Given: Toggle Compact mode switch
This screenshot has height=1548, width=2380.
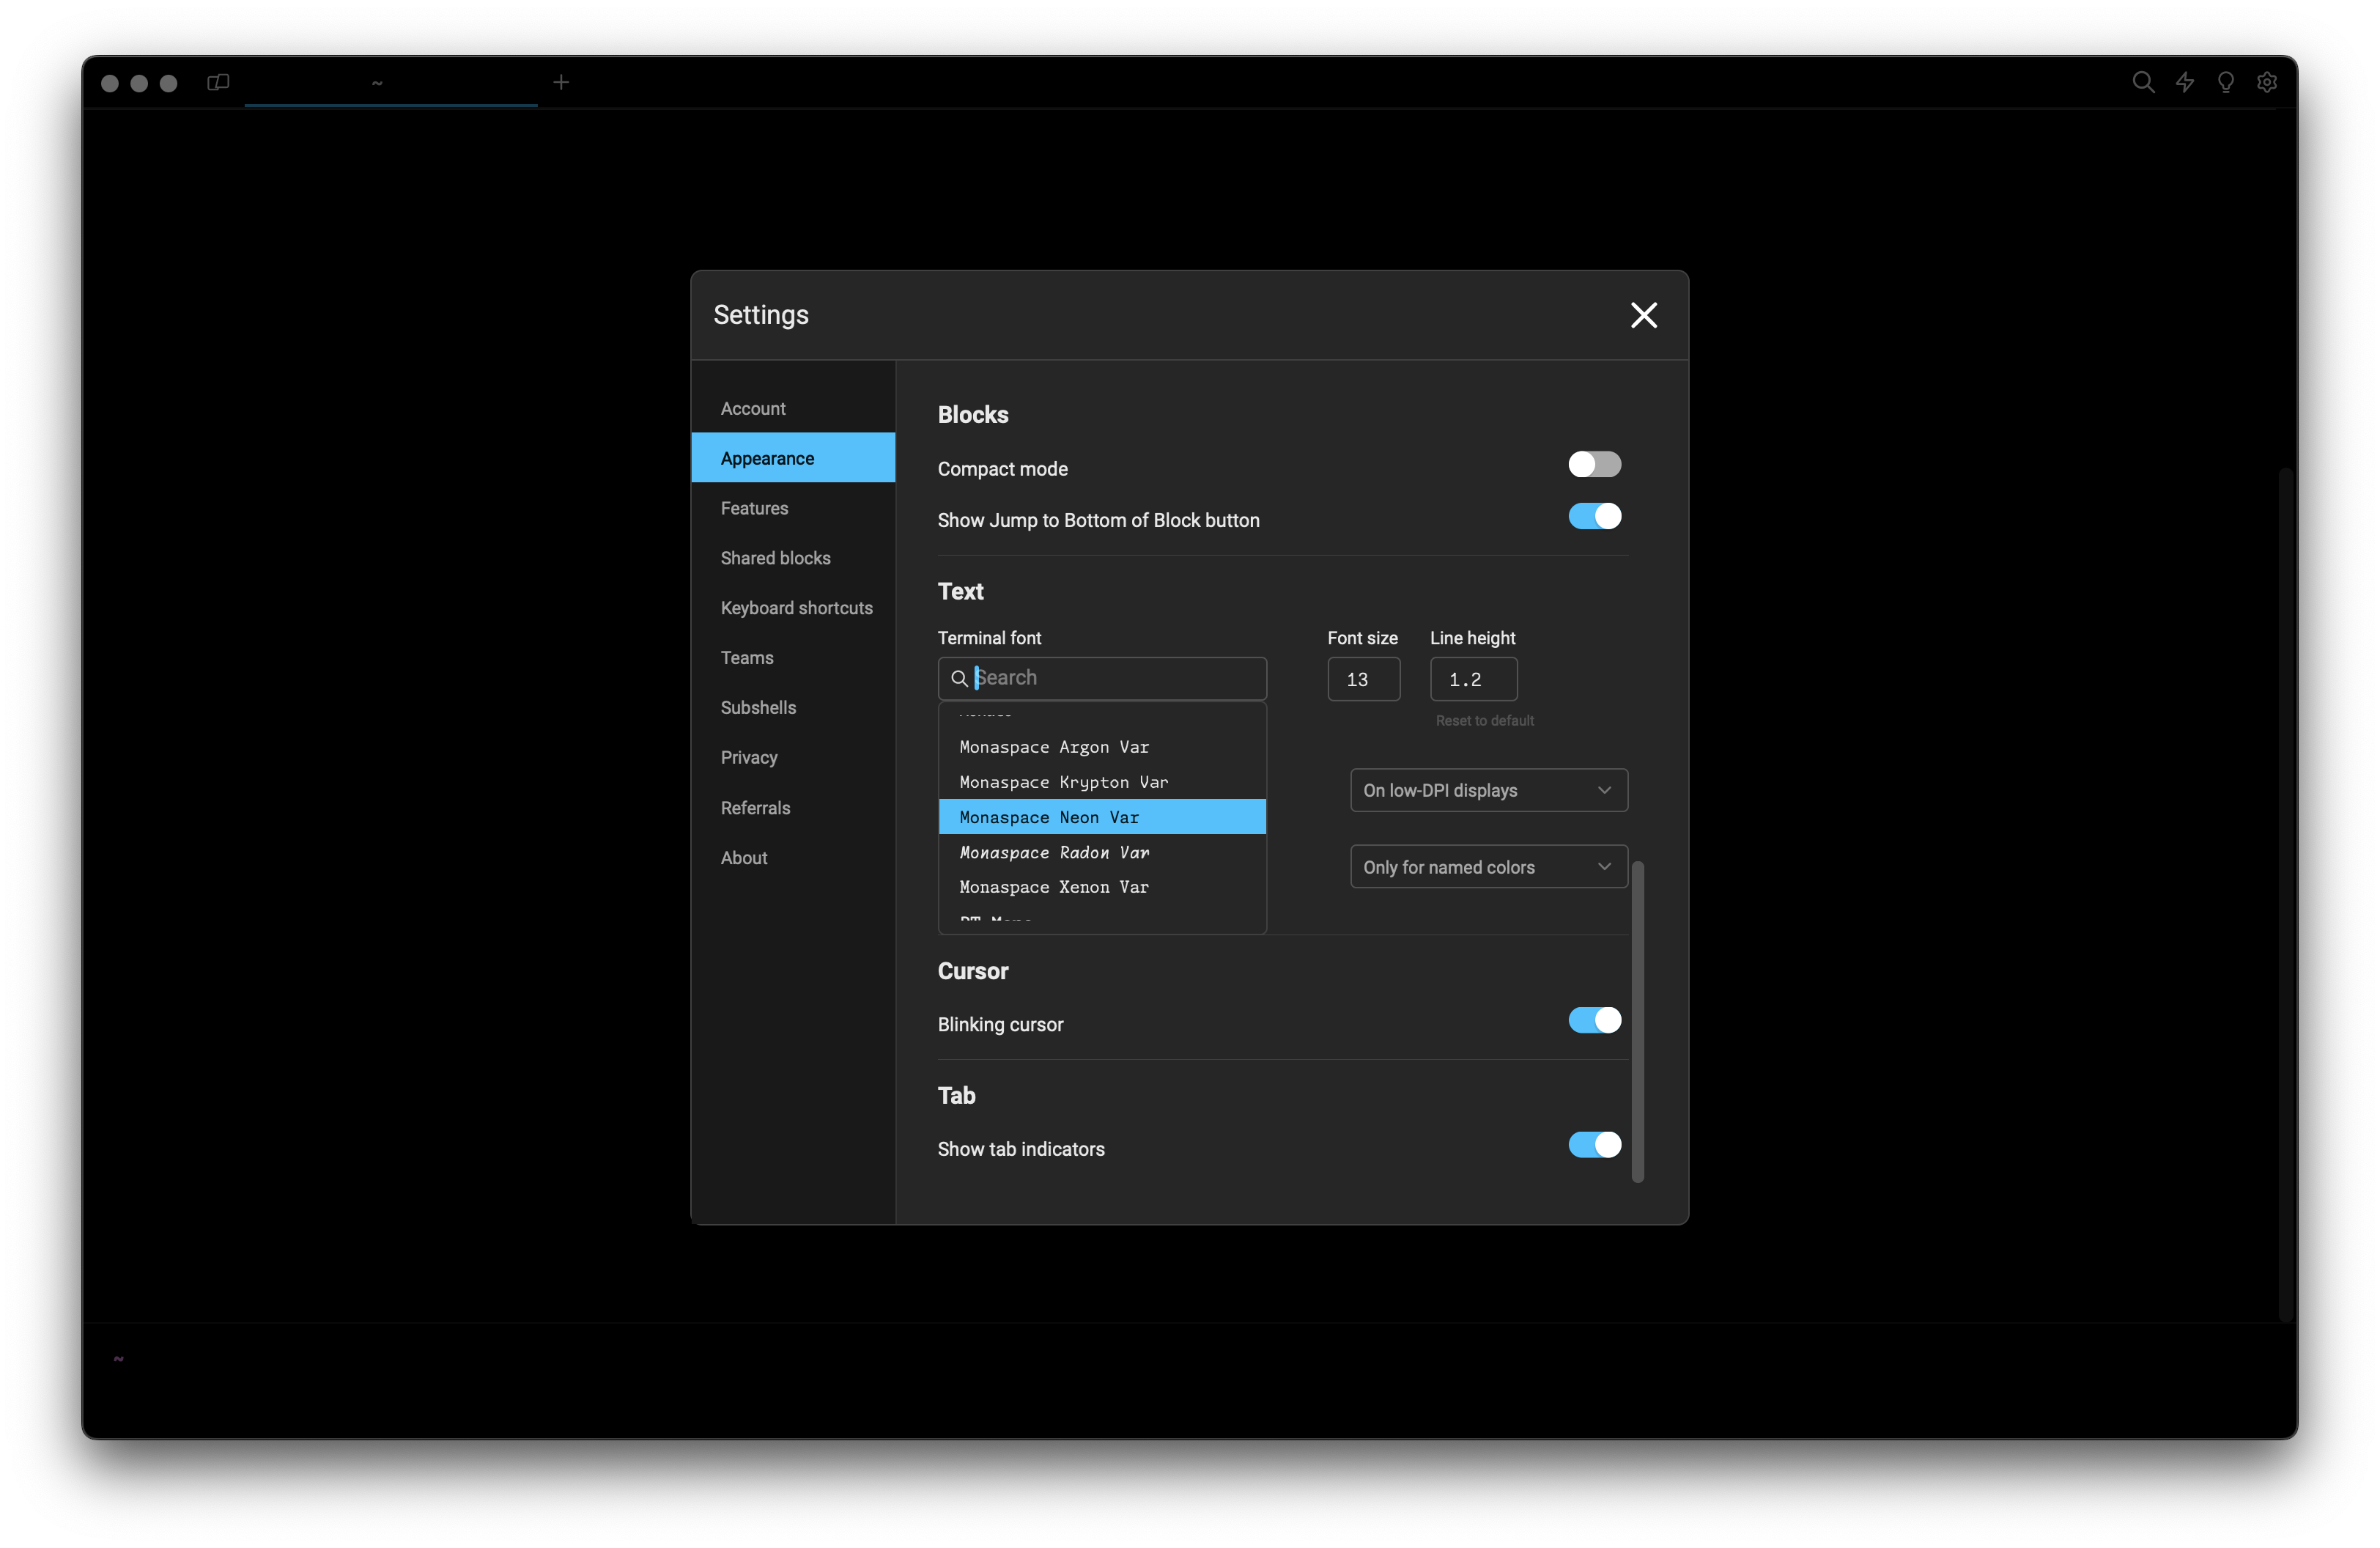Looking at the screenshot, I should click(x=1594, y=464).
